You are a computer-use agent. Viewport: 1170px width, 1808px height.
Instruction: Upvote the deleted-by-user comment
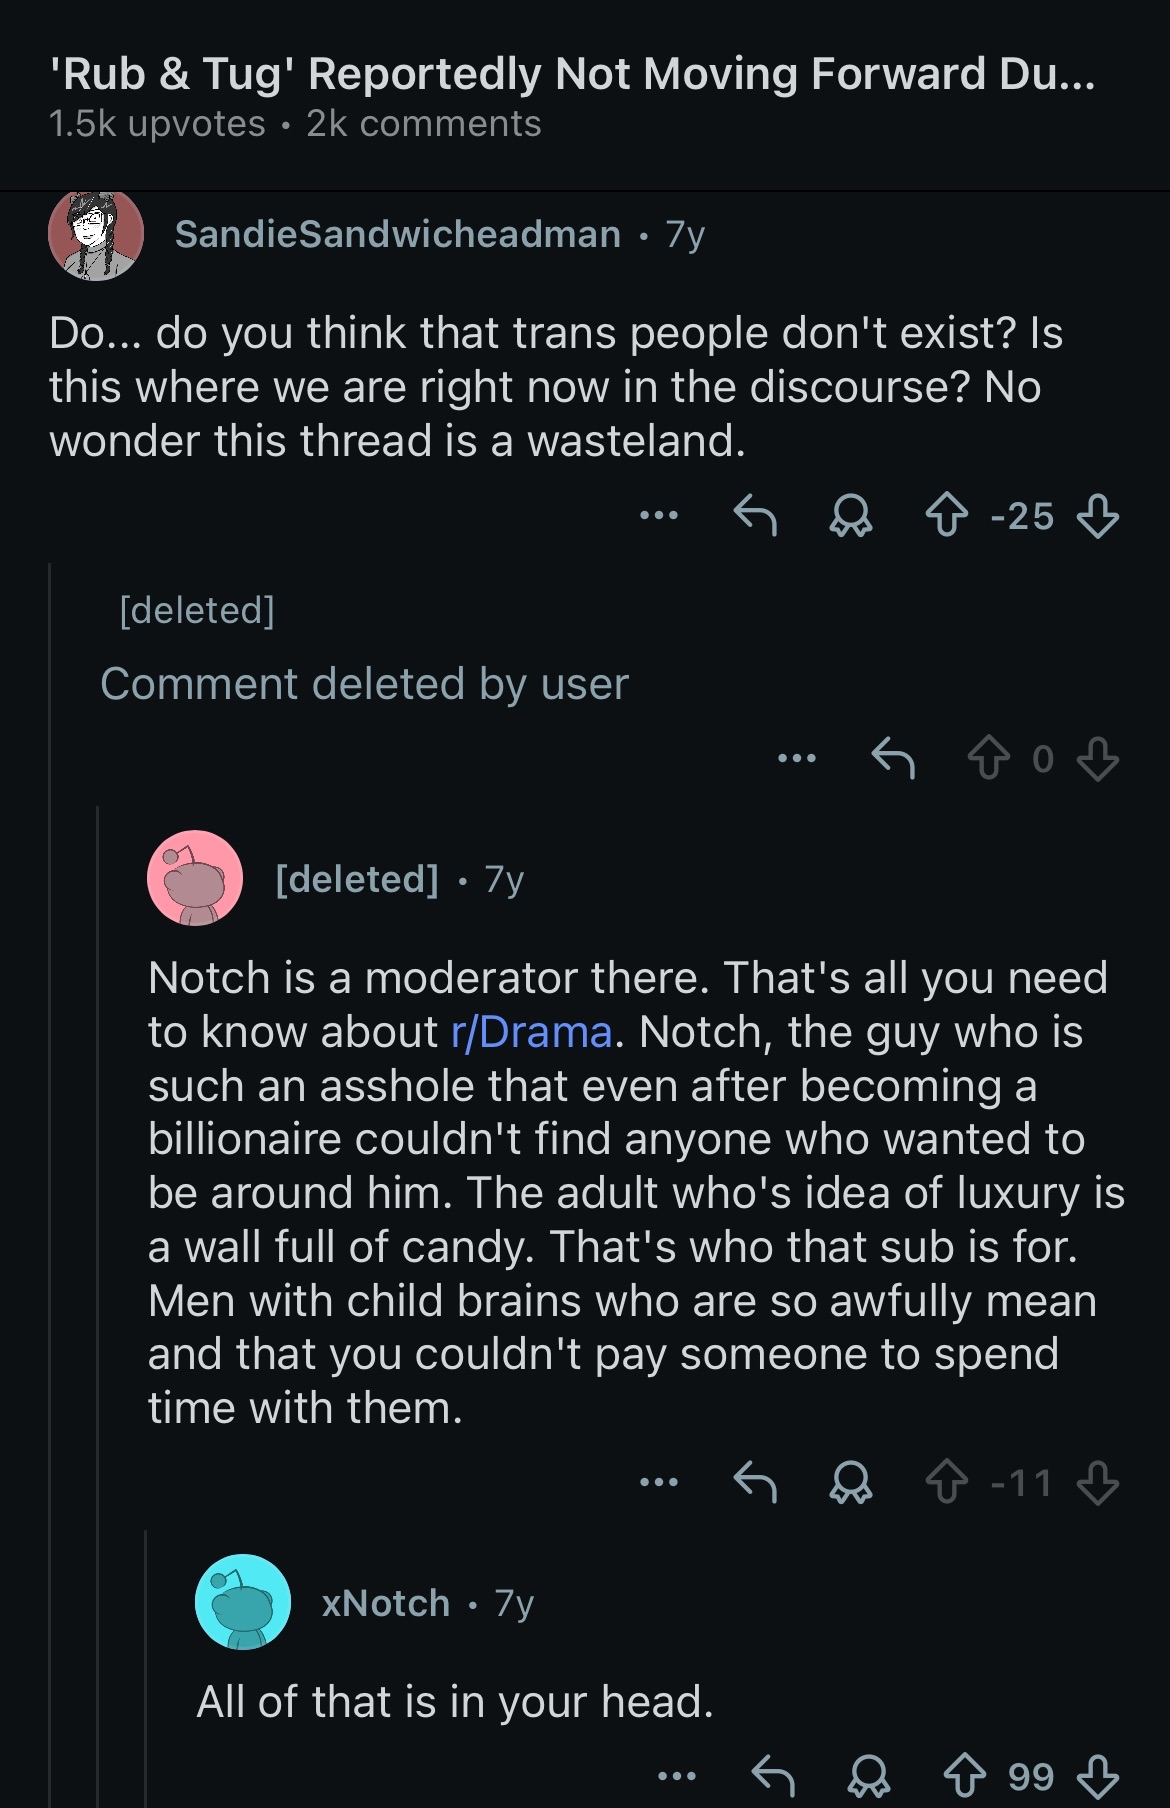point(988,759)
